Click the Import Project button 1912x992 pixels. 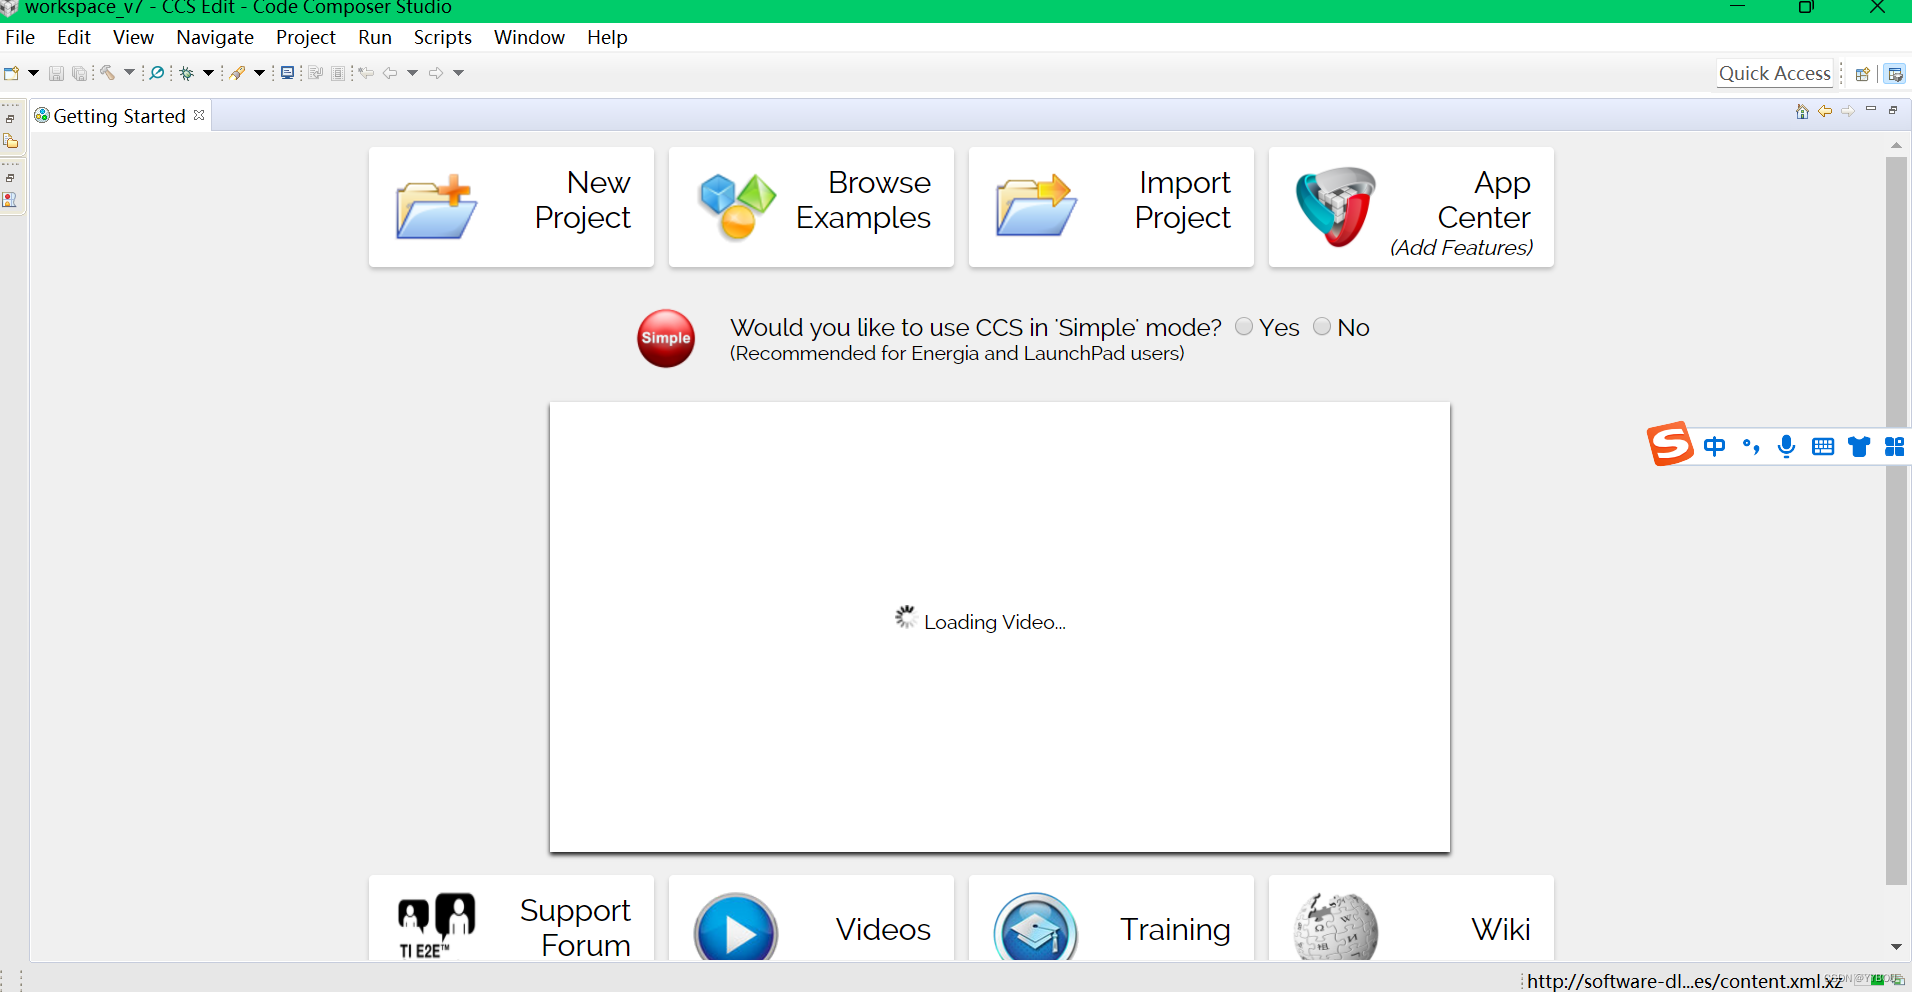[1111, 207]
